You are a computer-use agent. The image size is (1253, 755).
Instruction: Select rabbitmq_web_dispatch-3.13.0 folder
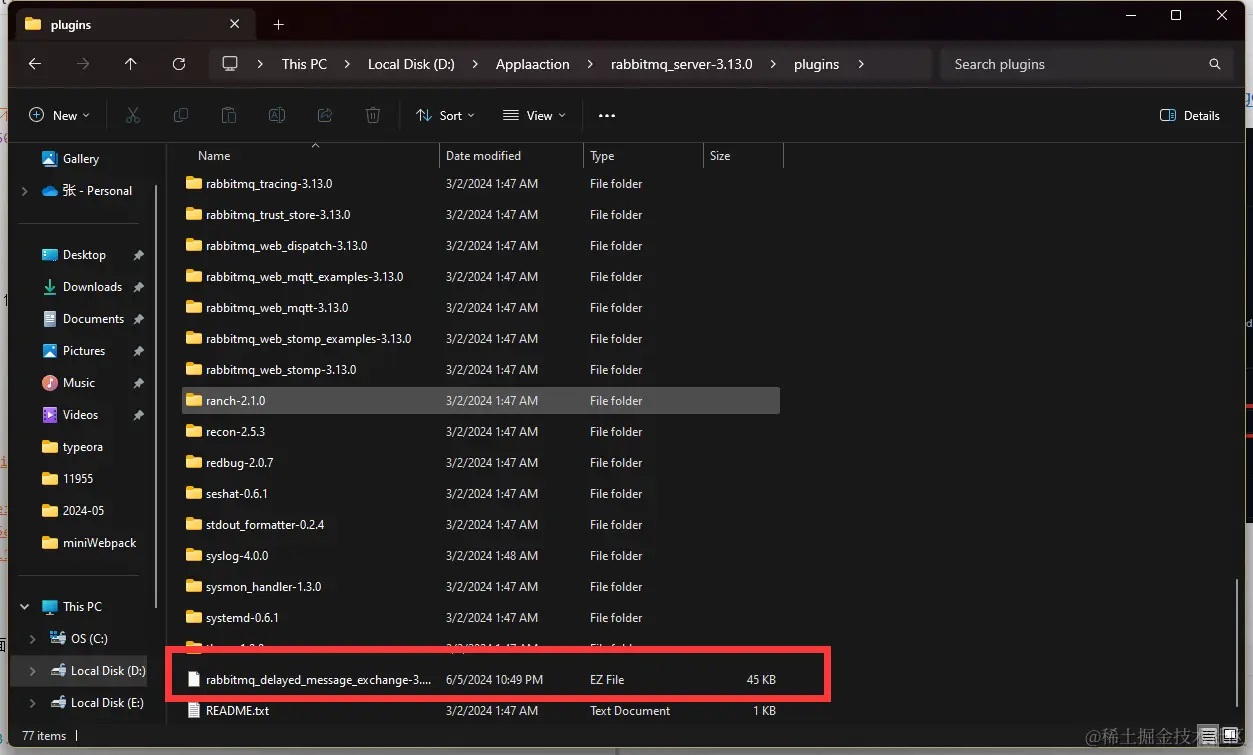[480, 245]
